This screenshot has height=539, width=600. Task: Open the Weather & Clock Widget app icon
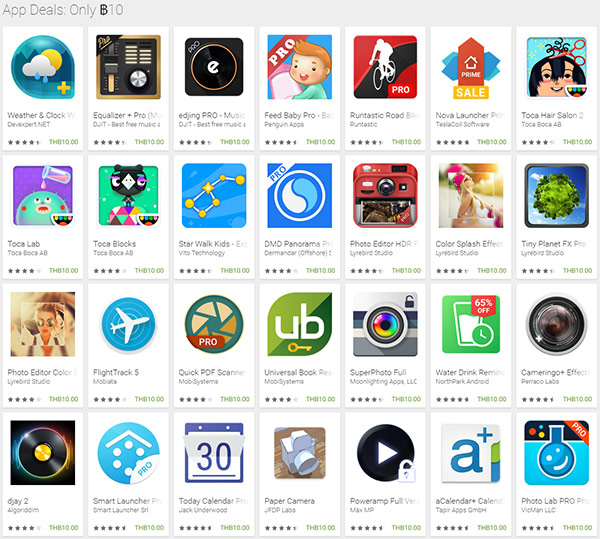pos(42,67)
